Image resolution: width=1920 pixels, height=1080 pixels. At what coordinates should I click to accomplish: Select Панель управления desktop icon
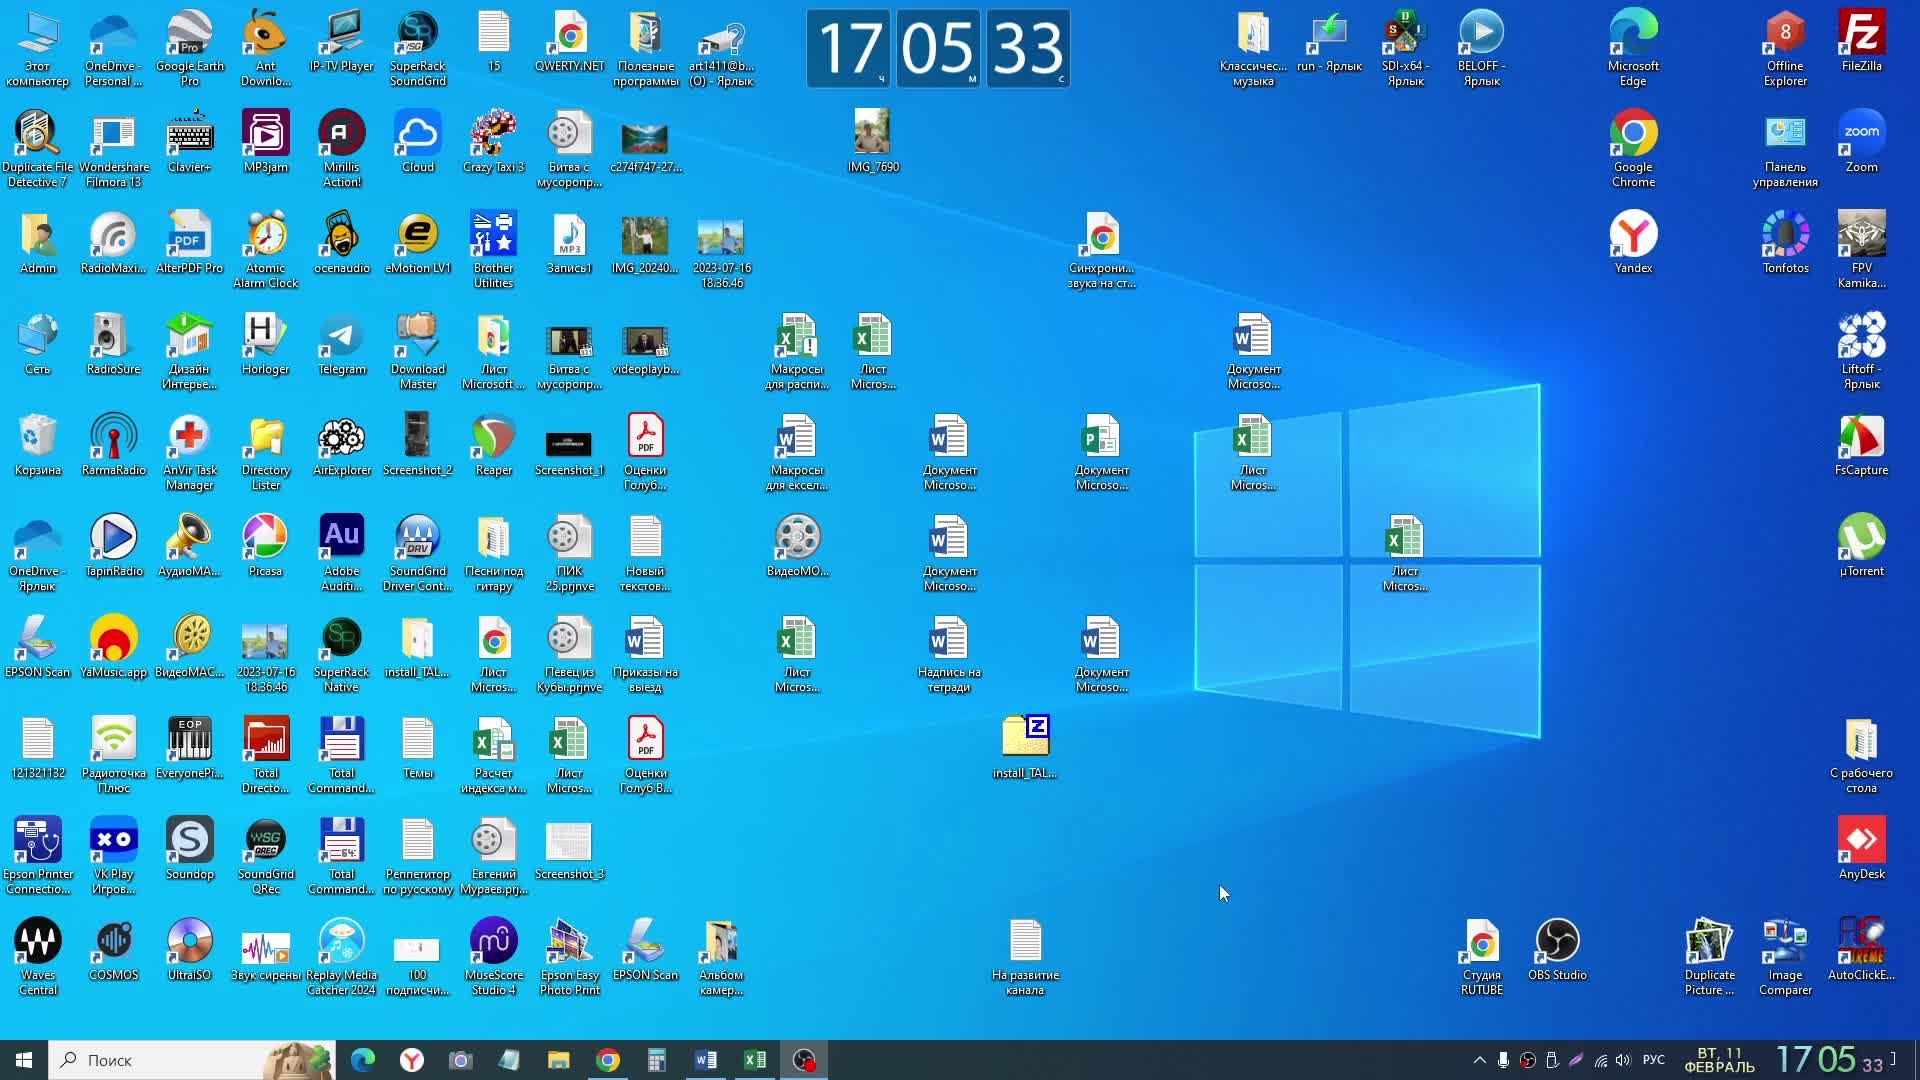1785,149
